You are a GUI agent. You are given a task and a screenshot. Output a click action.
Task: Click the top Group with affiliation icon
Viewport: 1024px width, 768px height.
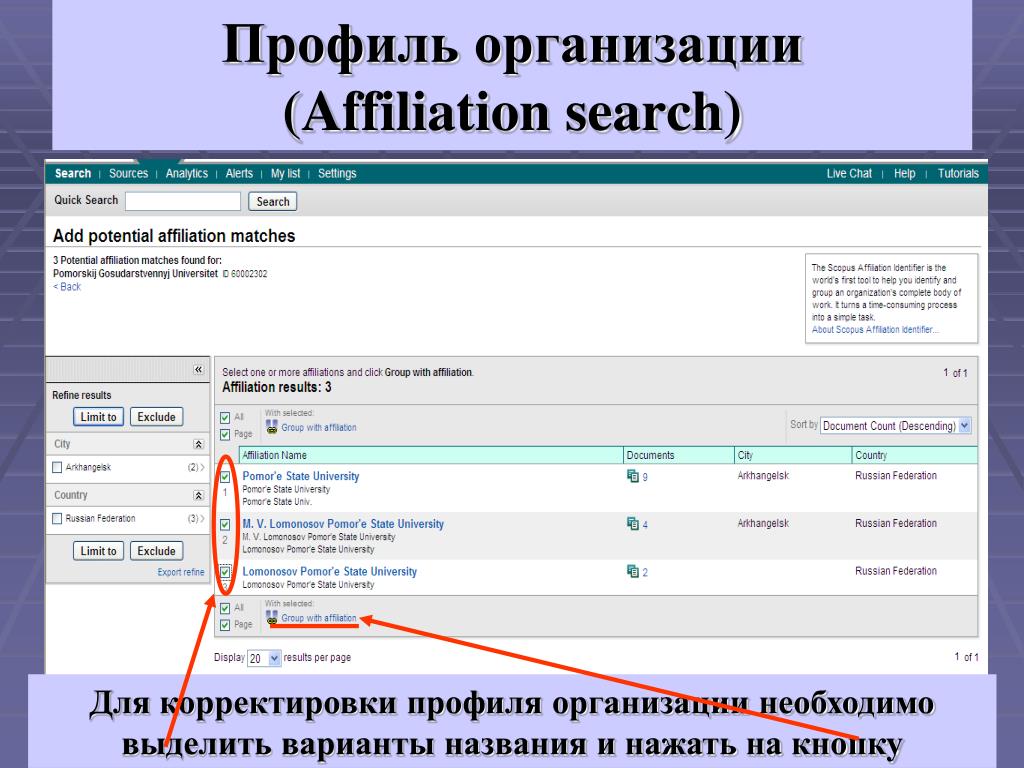pyautogui.click(x=272, y=427)
